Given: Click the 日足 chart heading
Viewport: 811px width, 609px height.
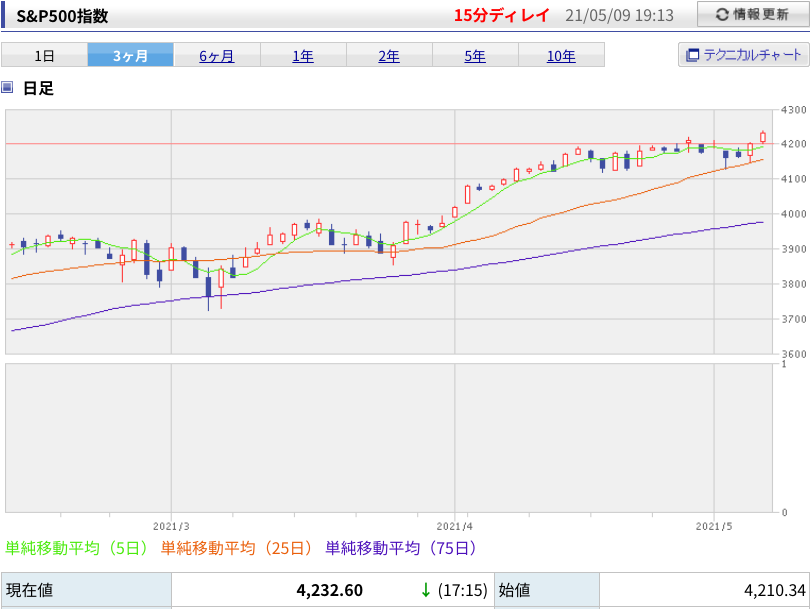Looking at the screenshot, I should 38,88.
